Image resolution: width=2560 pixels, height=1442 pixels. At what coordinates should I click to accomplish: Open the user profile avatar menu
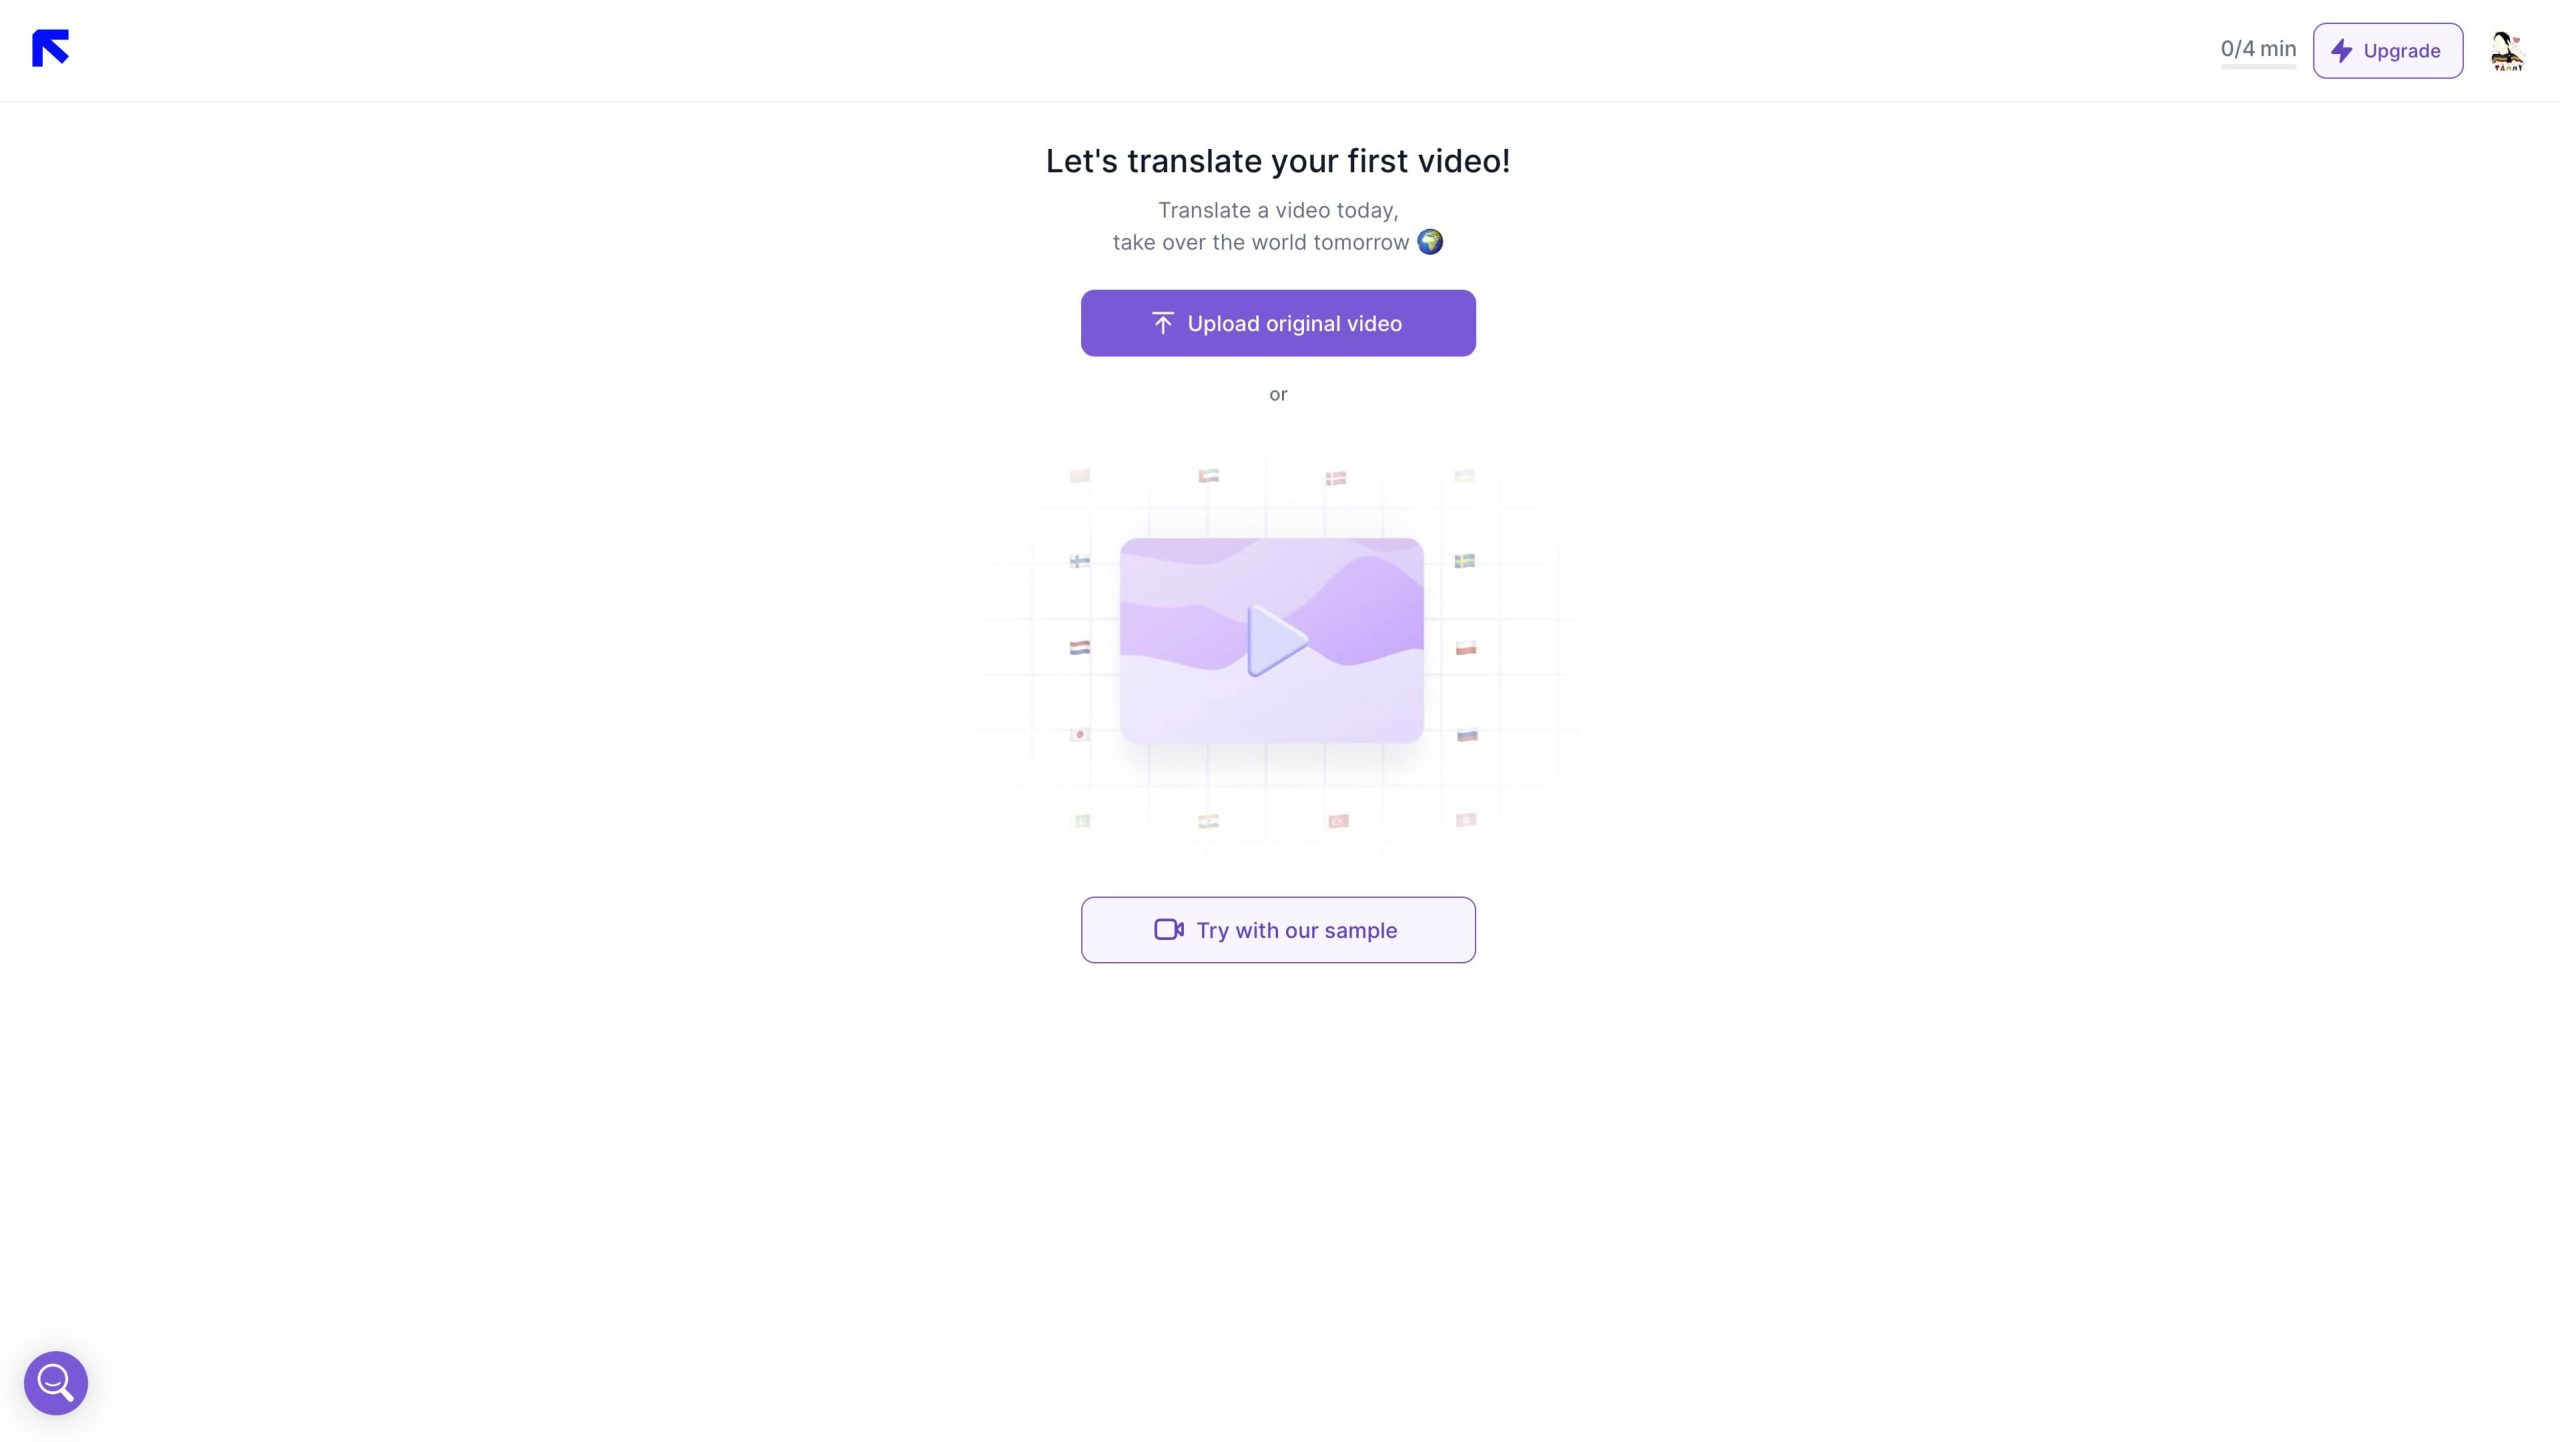2506,51
